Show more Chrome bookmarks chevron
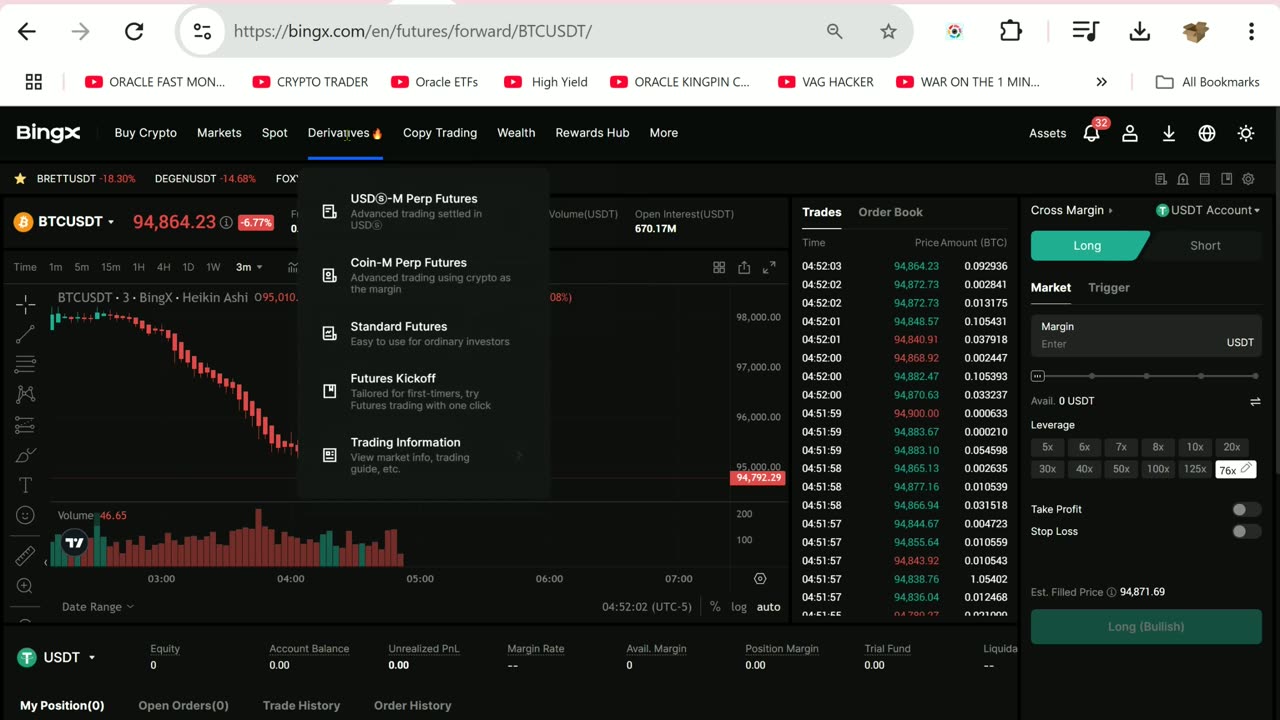The width and height of the screenshot is (1280, 720). tap(1101, 82)
